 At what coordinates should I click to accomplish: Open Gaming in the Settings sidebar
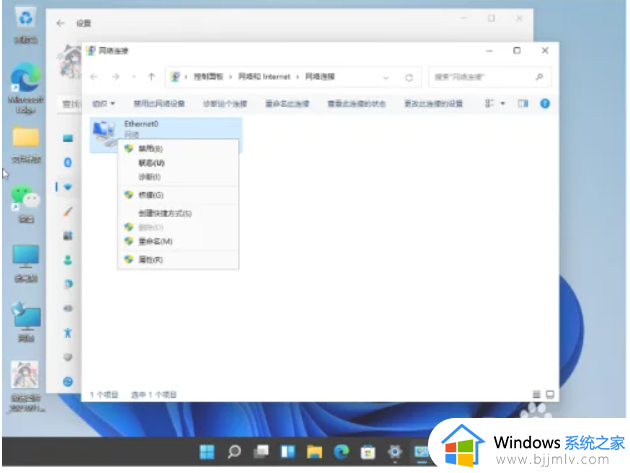pos(68,309)
